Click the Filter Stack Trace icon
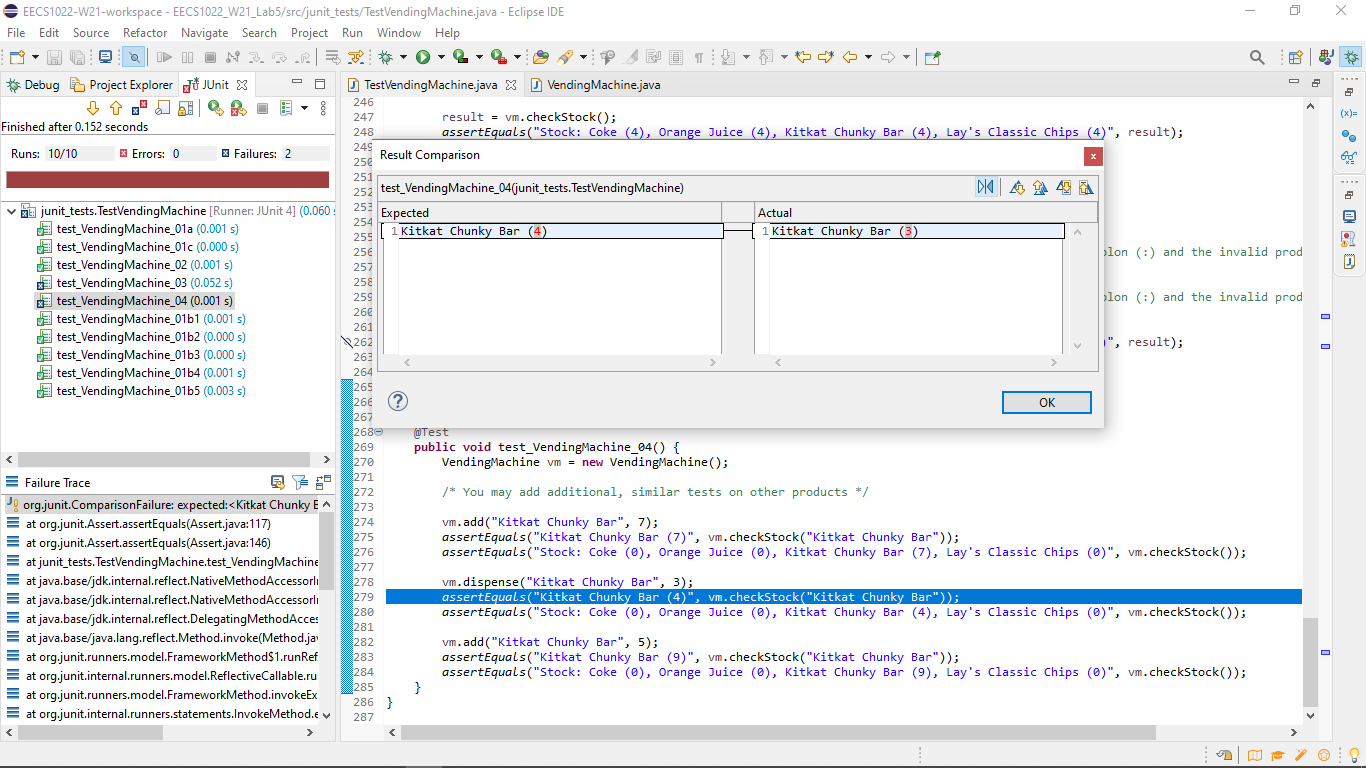 click(x=299, y=482)
